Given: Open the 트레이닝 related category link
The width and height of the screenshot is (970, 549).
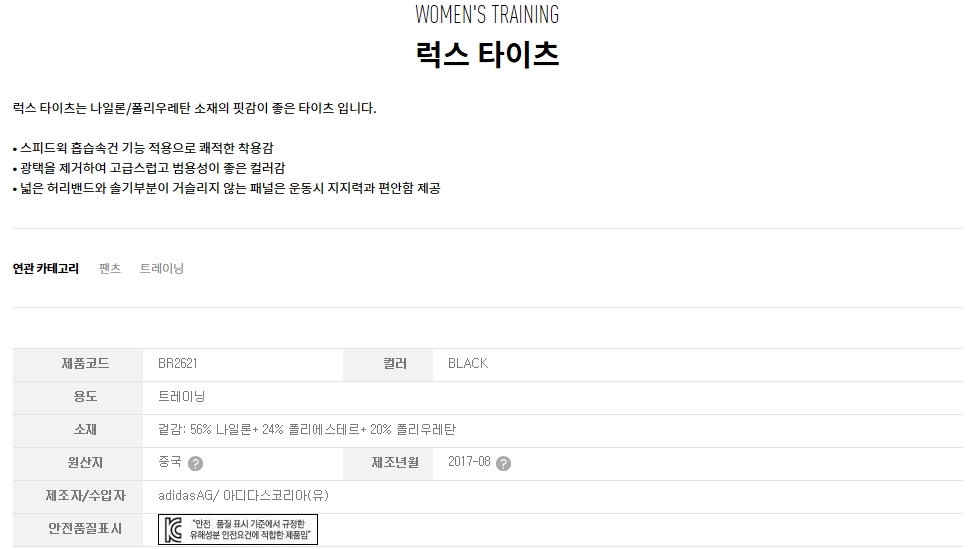Looking at the screenshot, I should [x=161, y=269].
